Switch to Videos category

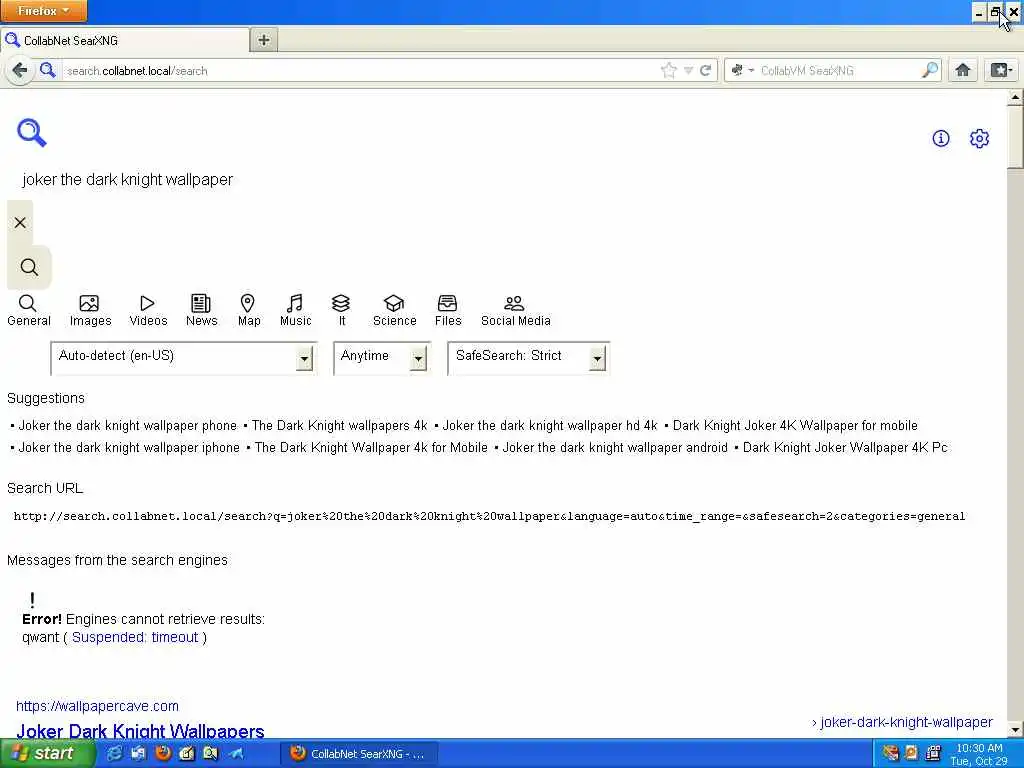click(x=148, y=311)
